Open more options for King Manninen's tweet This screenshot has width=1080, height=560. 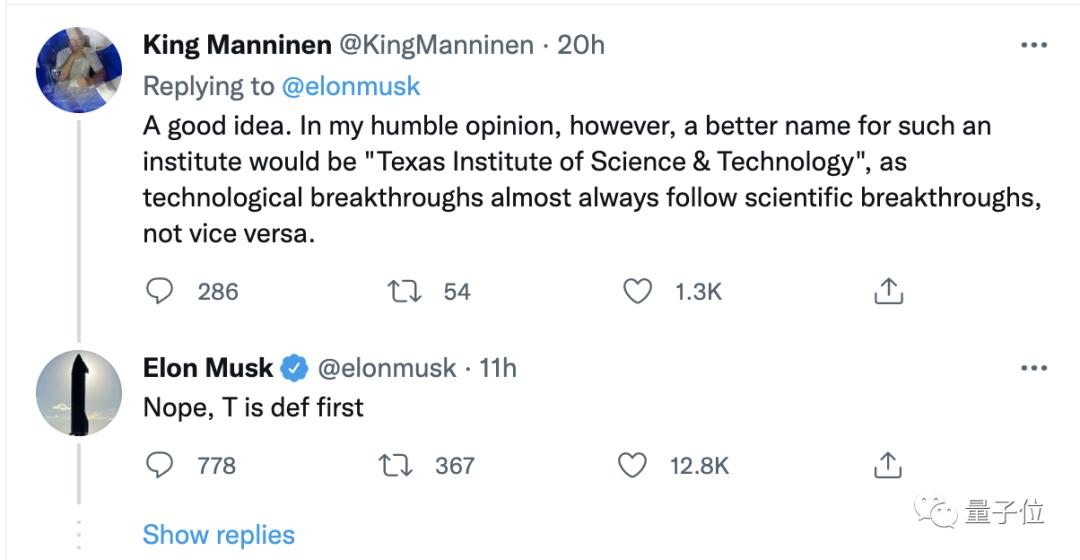[x=1033, y=45]
